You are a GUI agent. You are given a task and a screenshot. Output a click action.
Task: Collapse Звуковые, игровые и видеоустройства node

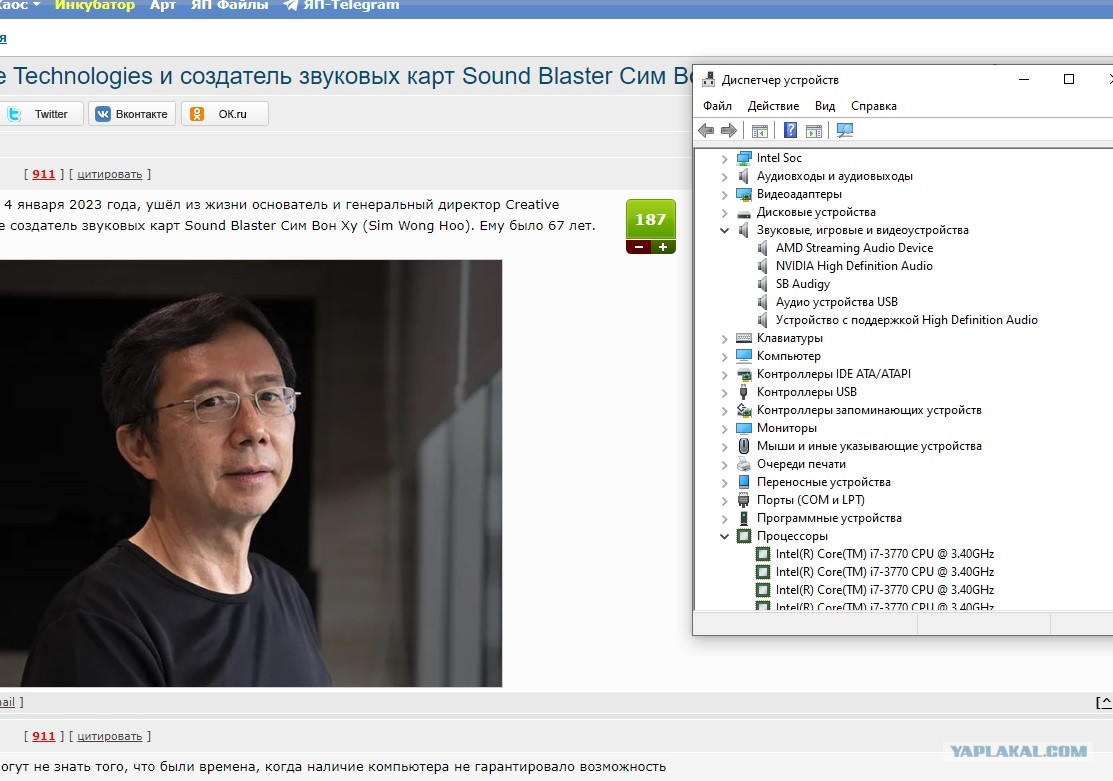(x=724, y=230)
